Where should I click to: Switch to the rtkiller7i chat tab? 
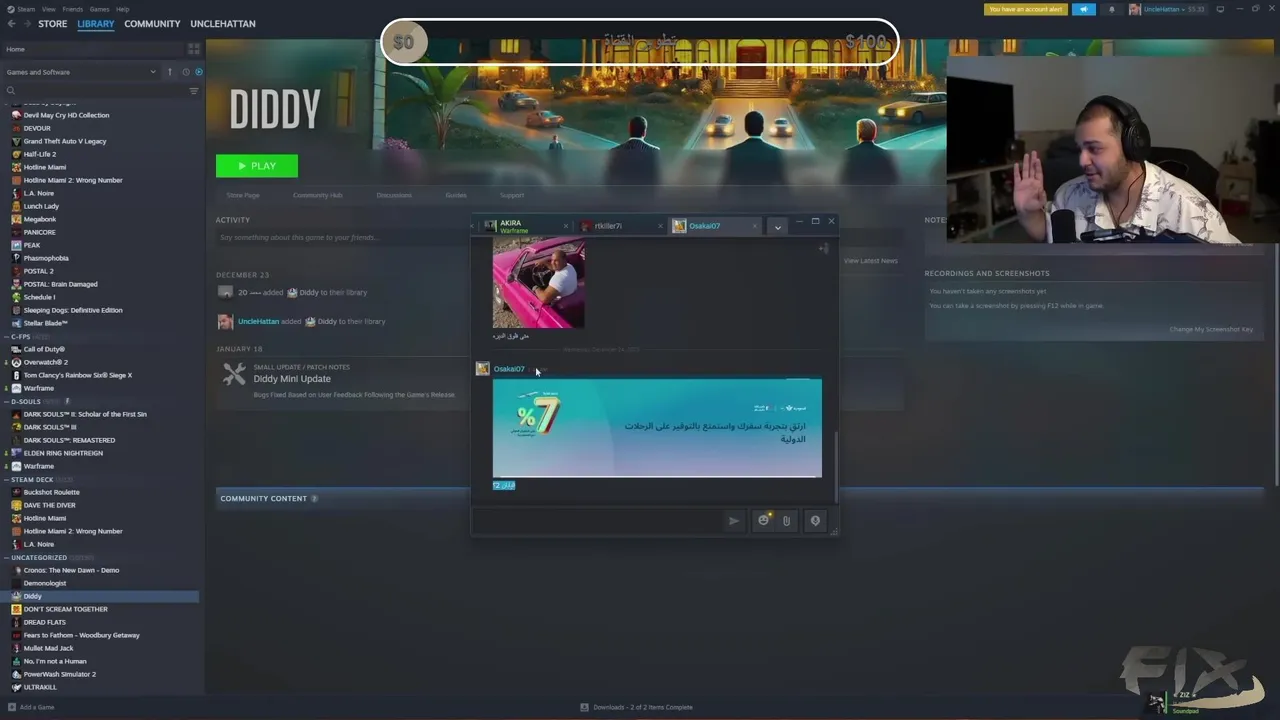620,226
